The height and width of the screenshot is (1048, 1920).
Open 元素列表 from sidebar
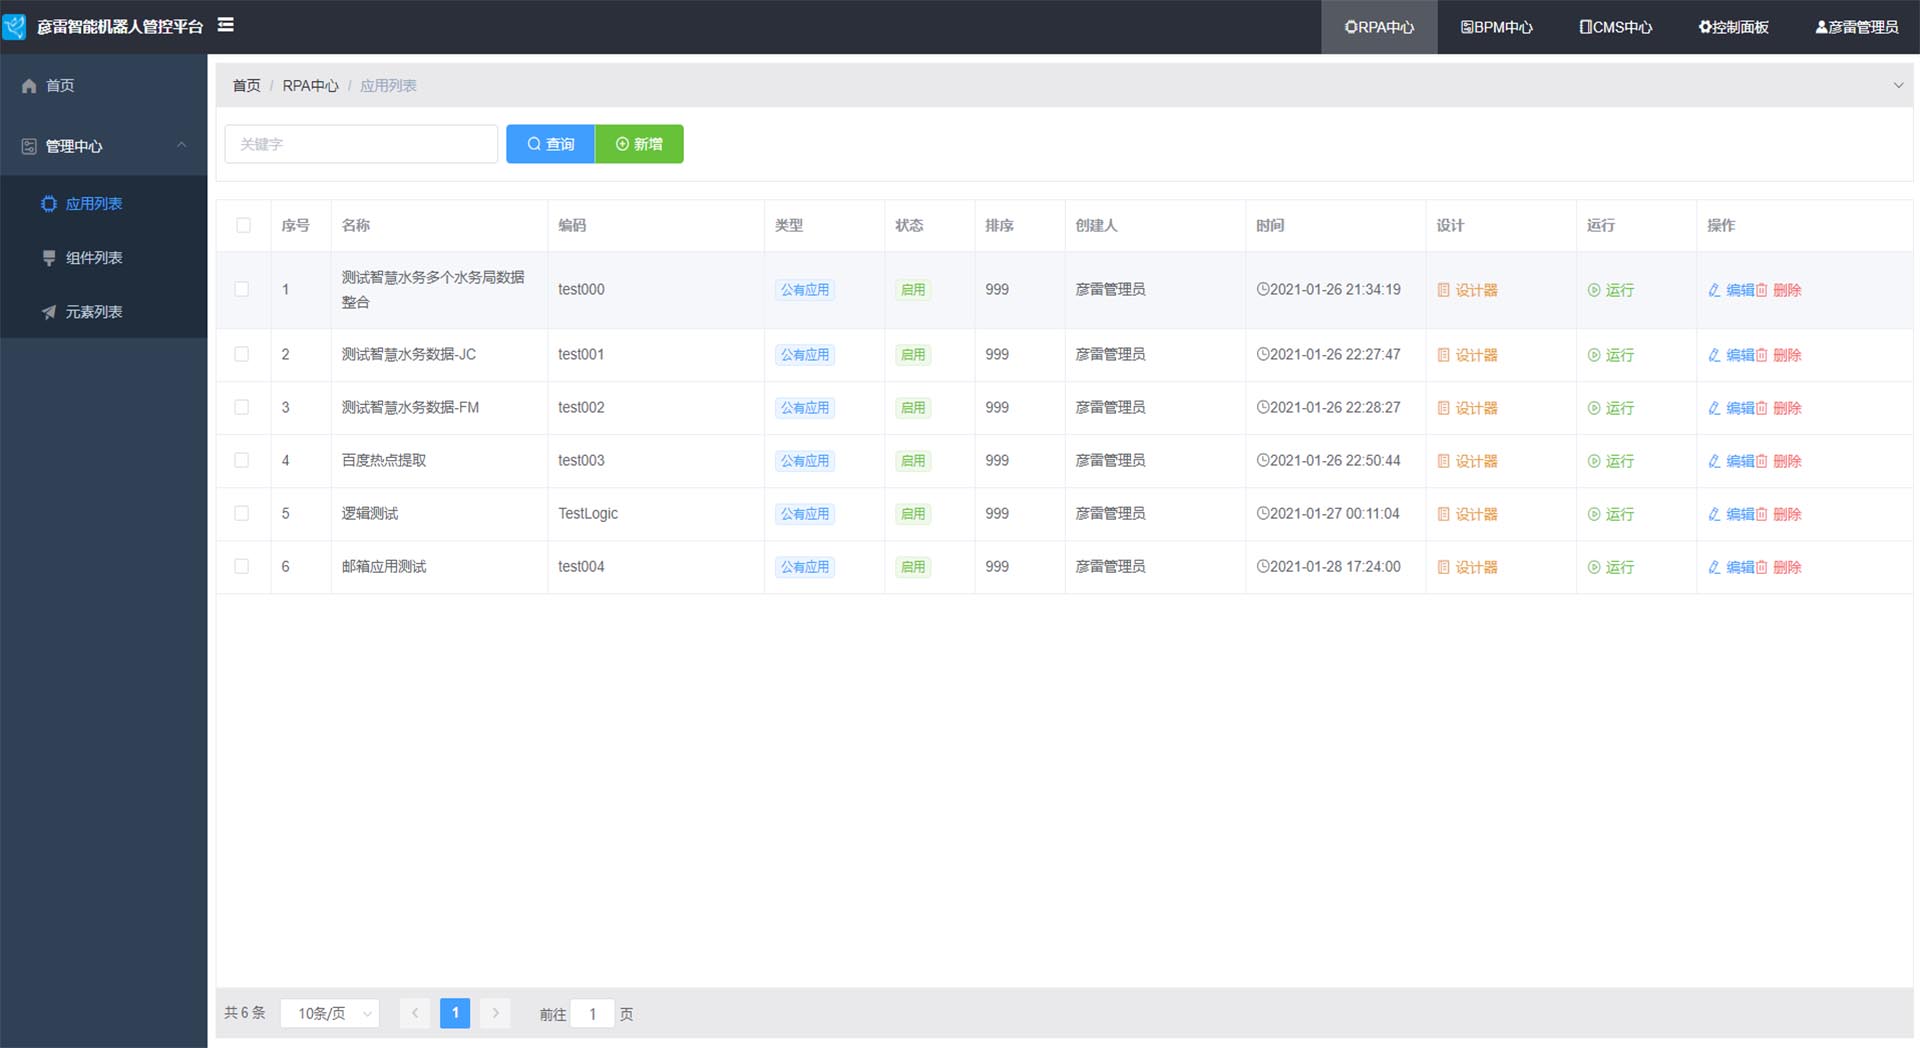coord(93,312)
